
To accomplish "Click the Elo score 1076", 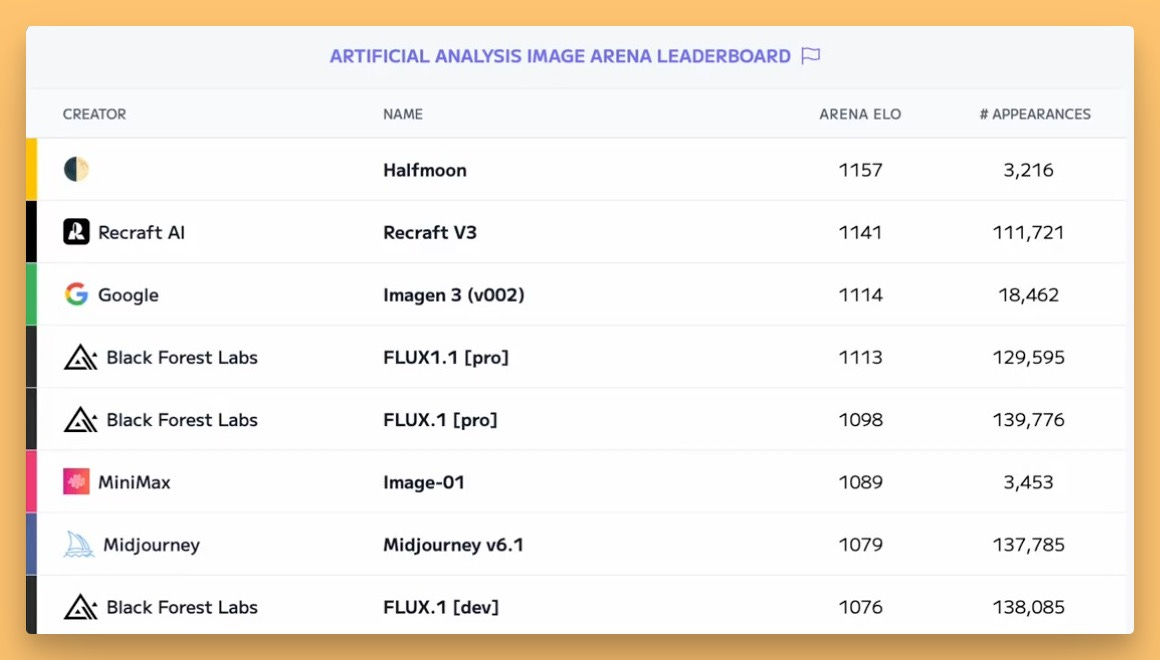I will (x=860, y=607).
